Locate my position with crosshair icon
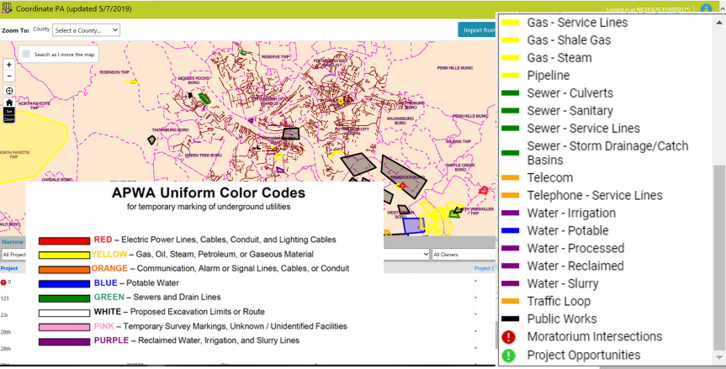 (9, 90)
